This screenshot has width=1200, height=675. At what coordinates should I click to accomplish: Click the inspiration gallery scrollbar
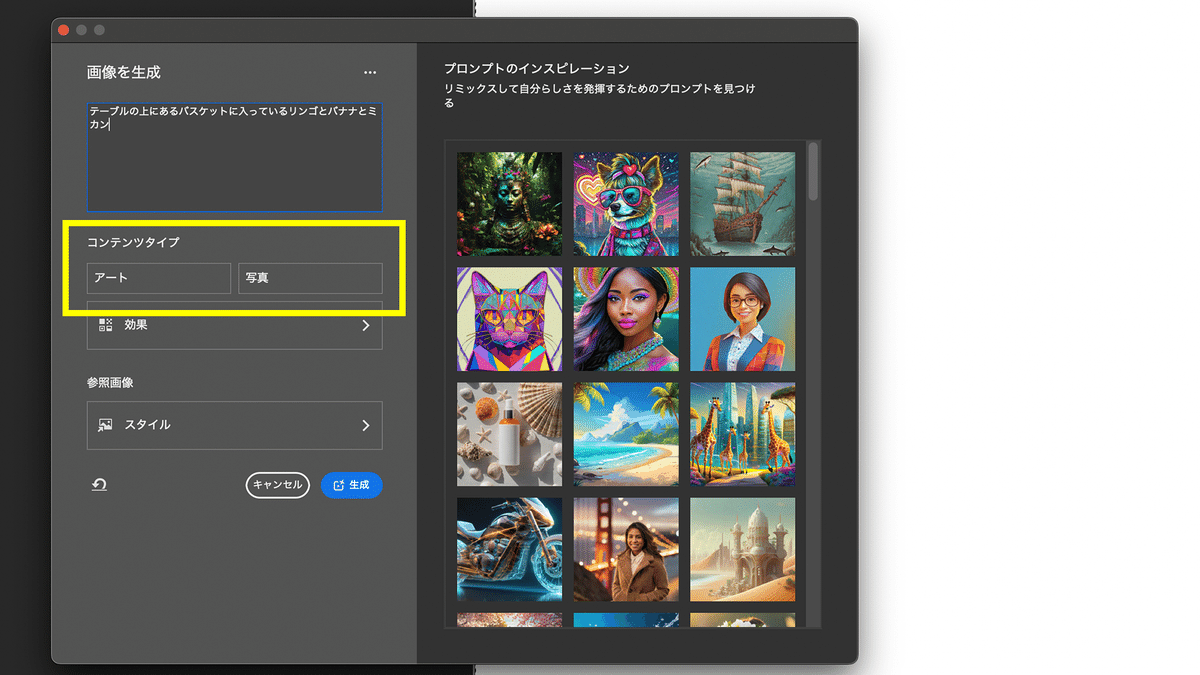point(814,171)
